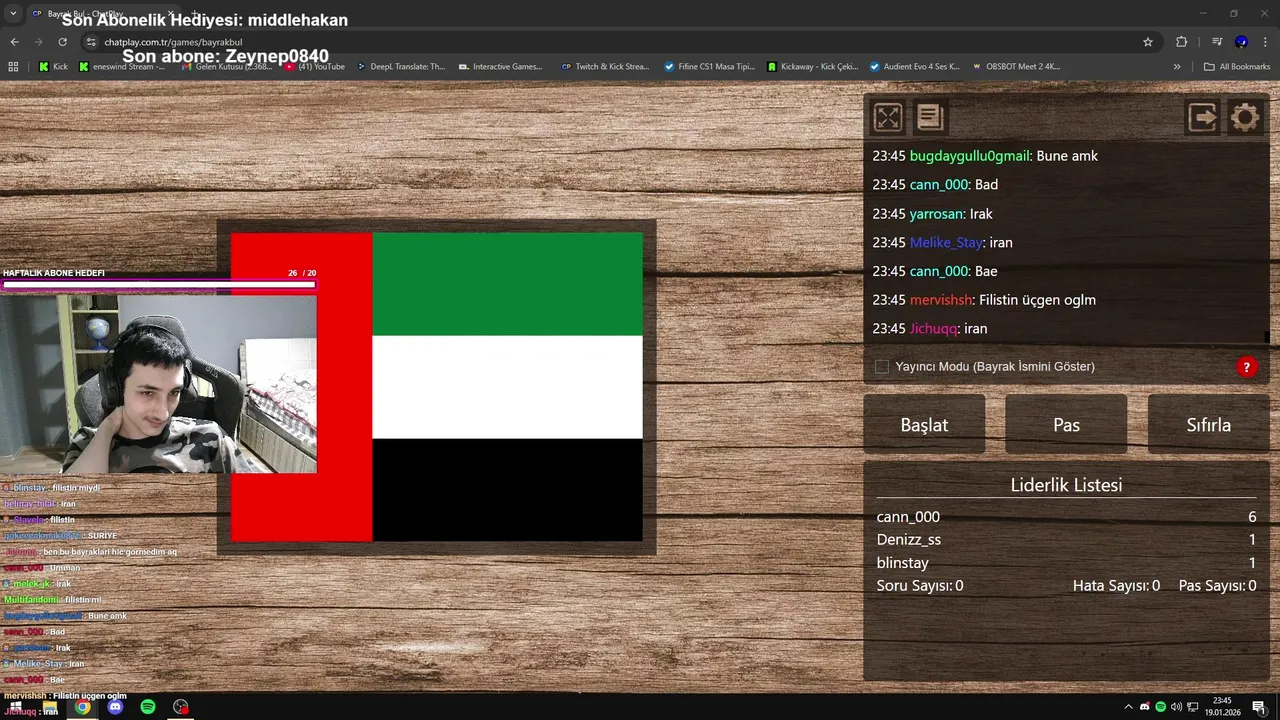
Task: Click the streamer webcam overlay
Action: point(158,383)
